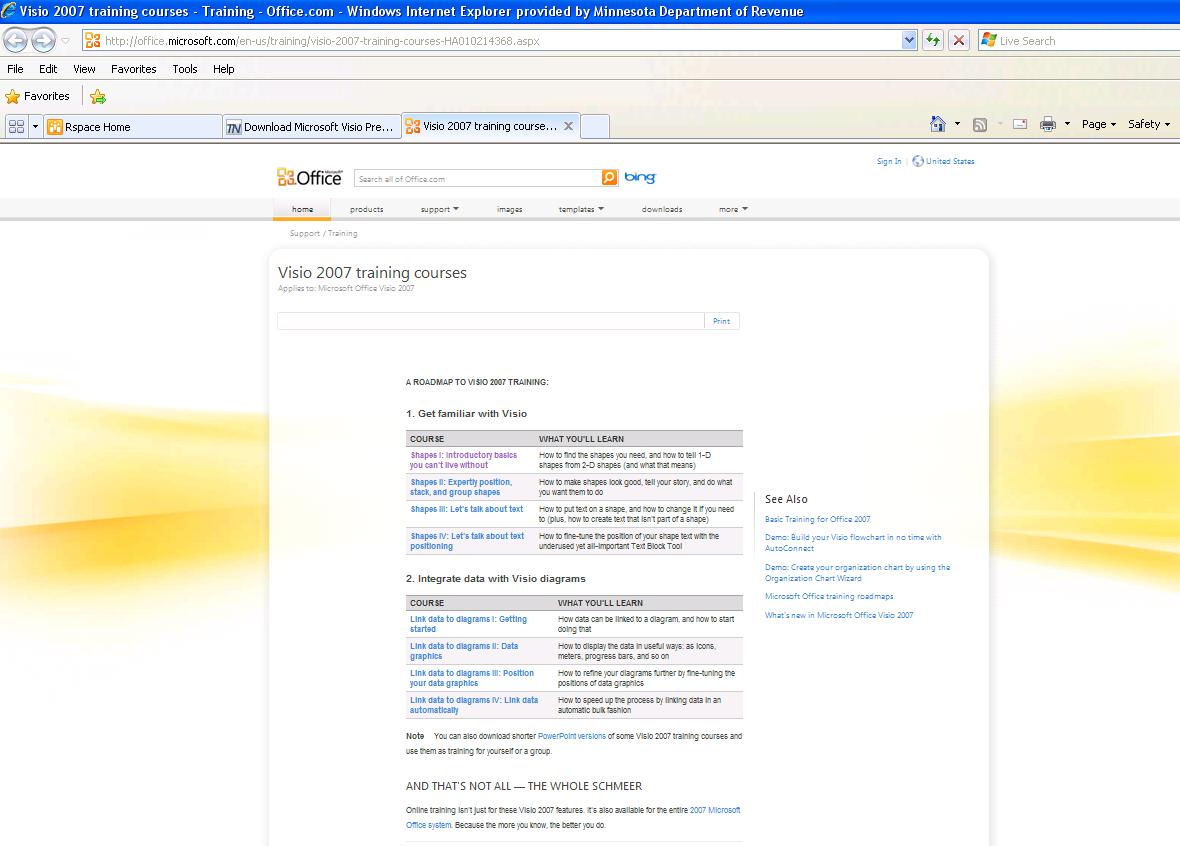The image size is (1180, 846).
Task: Click the Sign In link
Action: (889, 161)
